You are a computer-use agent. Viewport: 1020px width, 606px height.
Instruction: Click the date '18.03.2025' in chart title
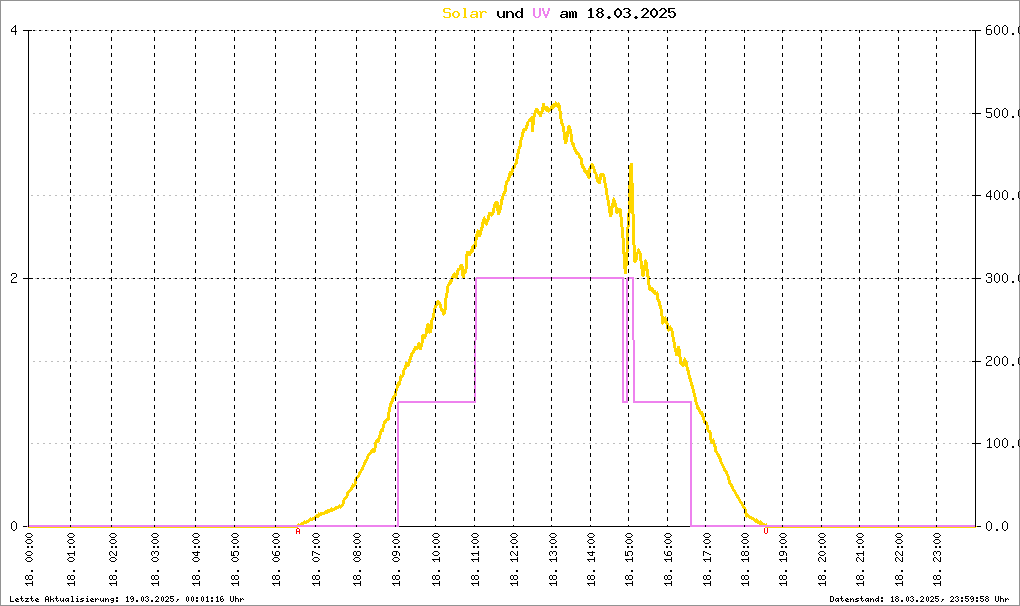(x=632, y=14)
